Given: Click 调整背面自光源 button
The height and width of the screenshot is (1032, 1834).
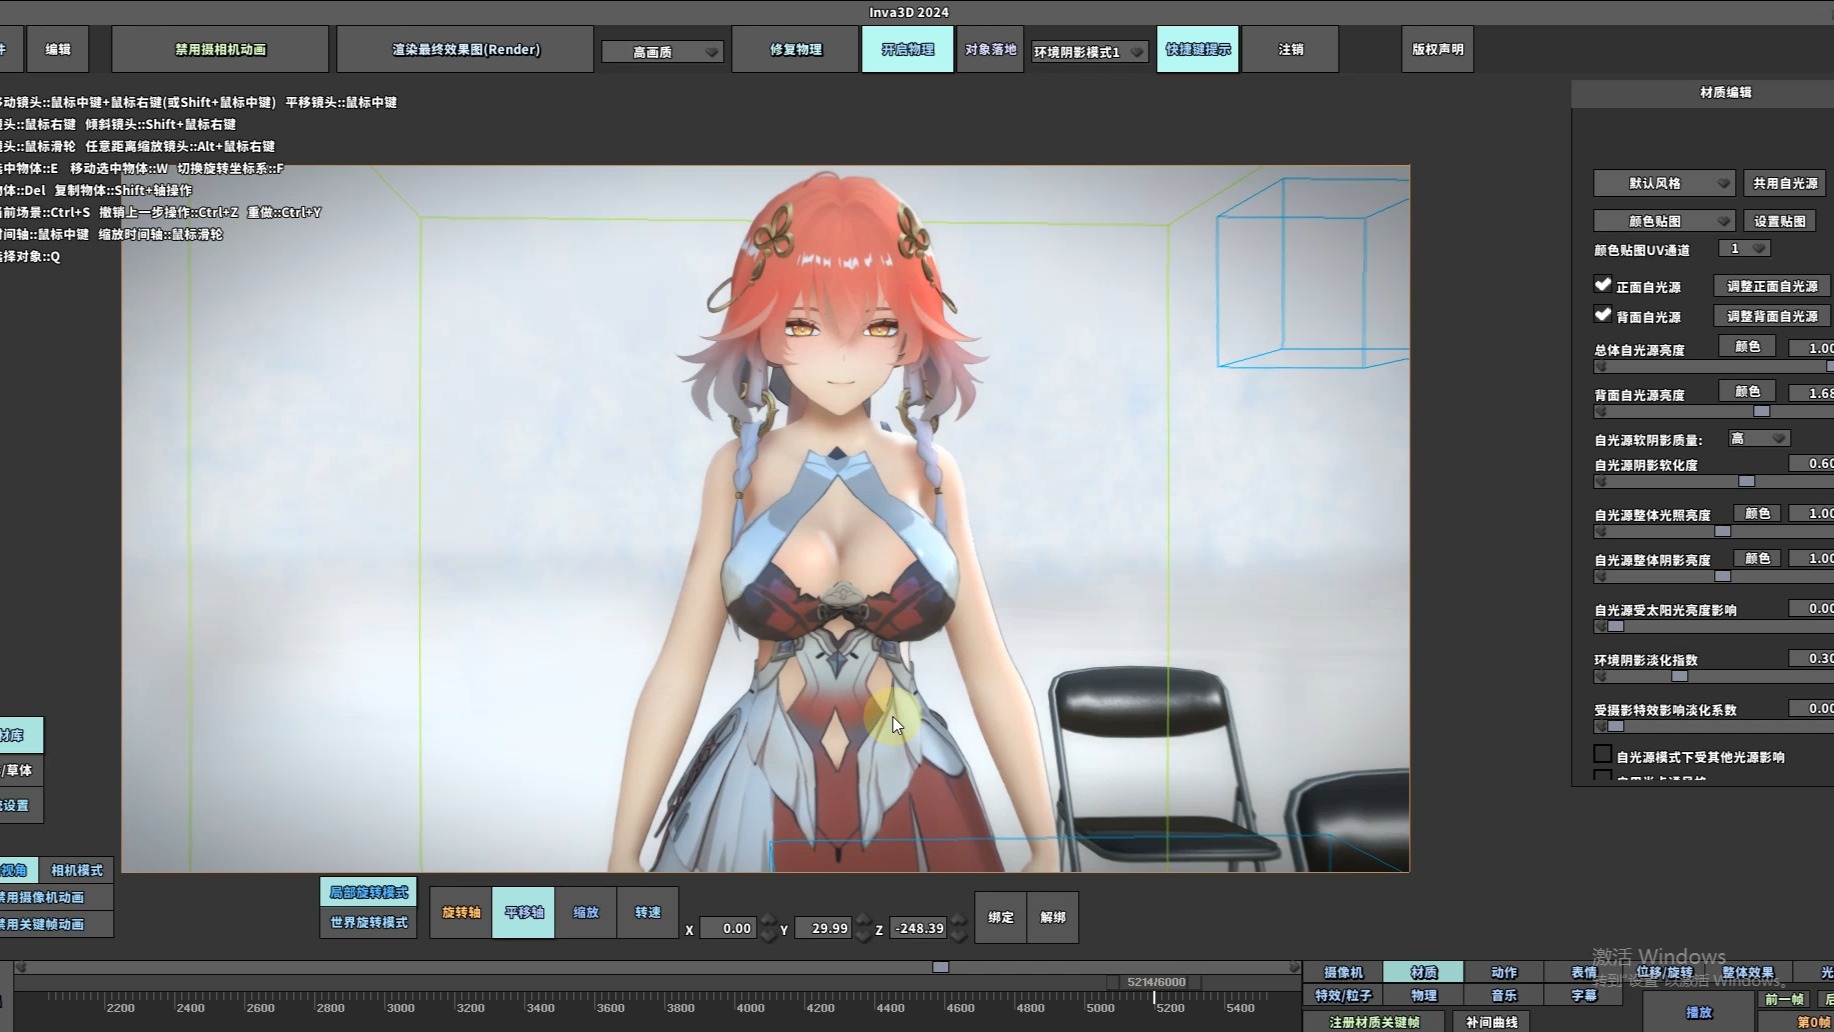Looking at the screenshot, I should [1772, 316].
